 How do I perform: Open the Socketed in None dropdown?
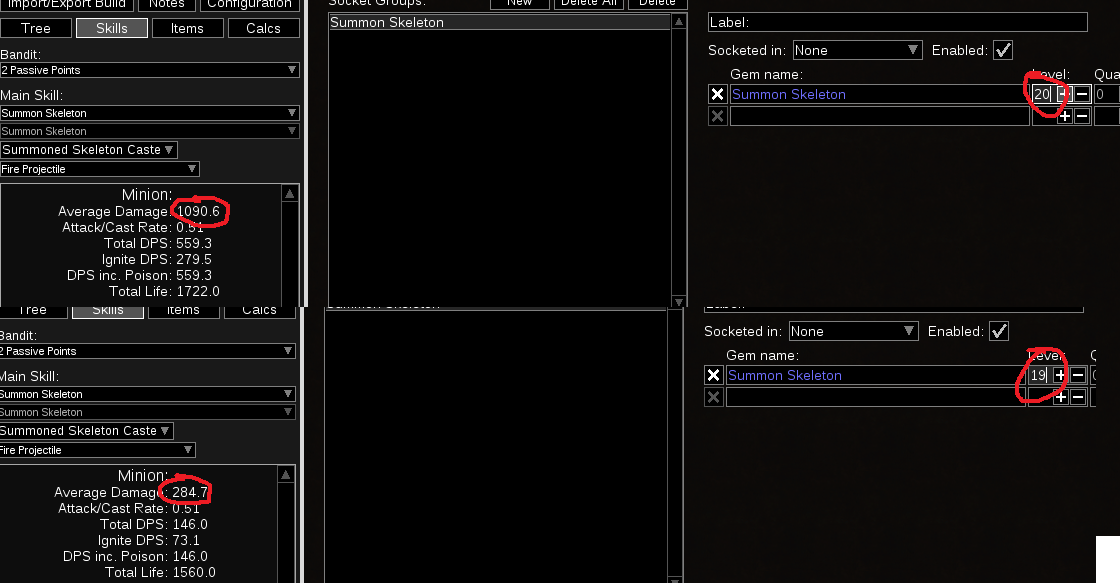click(x=855, y=49)
